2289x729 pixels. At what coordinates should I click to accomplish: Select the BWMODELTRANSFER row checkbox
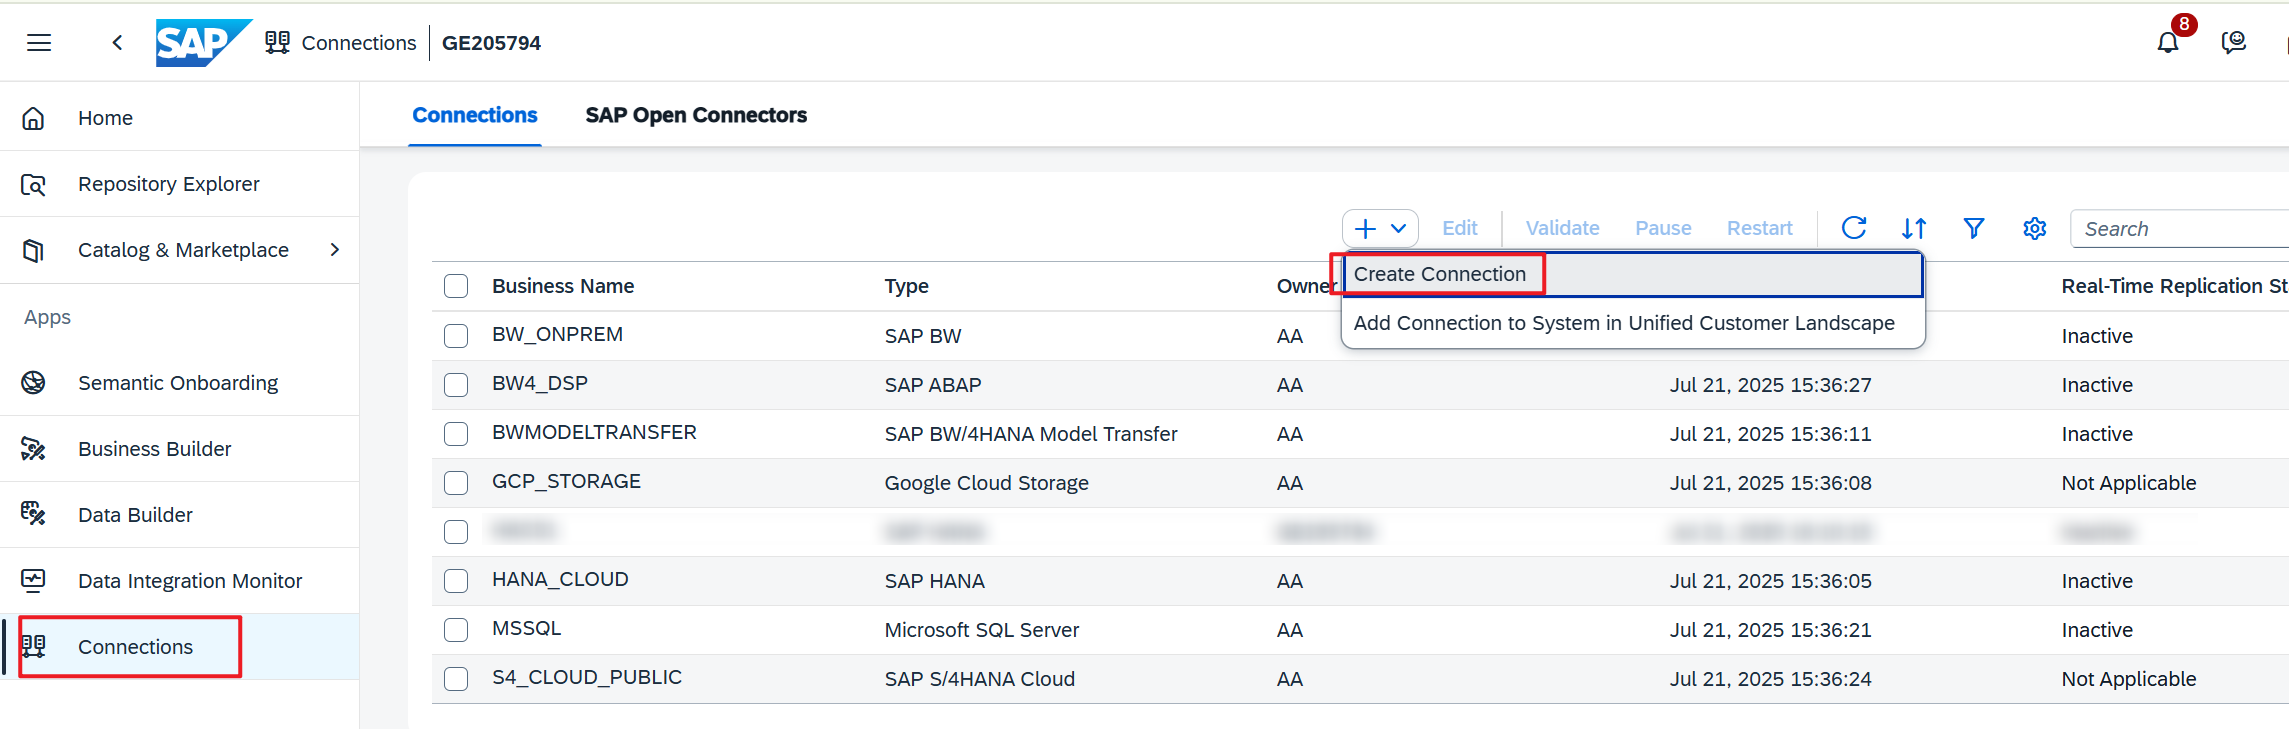pos(456,433)
